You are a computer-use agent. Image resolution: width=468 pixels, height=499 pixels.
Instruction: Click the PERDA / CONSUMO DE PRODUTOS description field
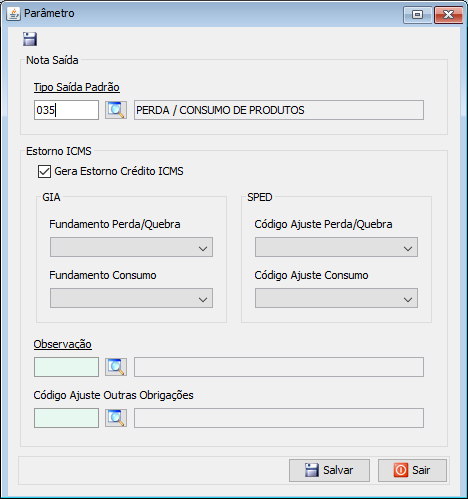point(279,110)
